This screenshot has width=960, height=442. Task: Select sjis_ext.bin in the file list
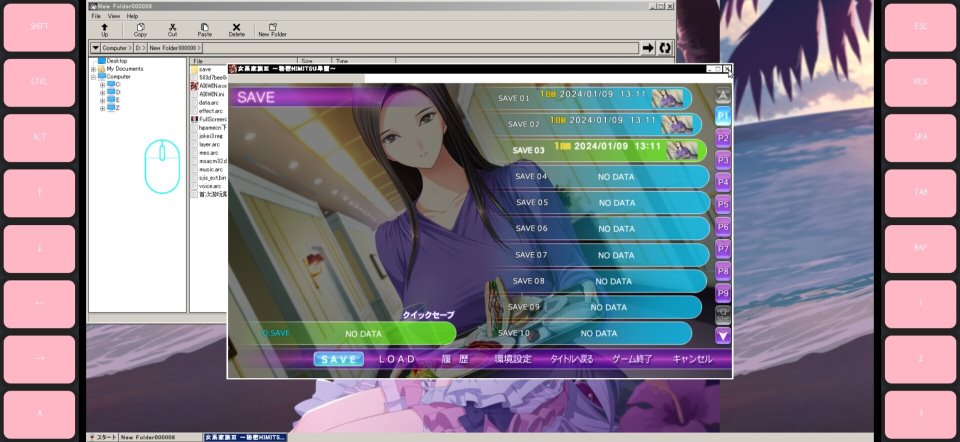(x=209, y=178)
